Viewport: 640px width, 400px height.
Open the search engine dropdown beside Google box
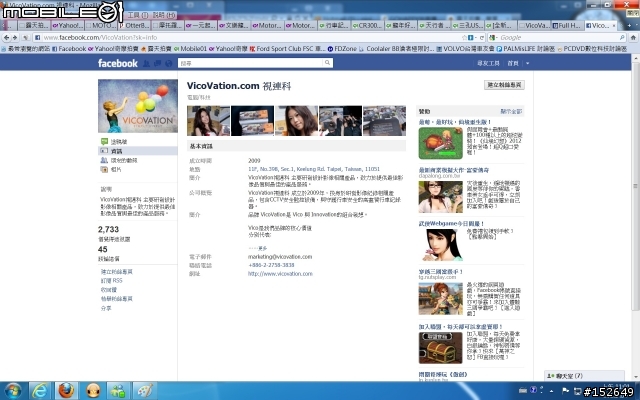pos(493,37)
